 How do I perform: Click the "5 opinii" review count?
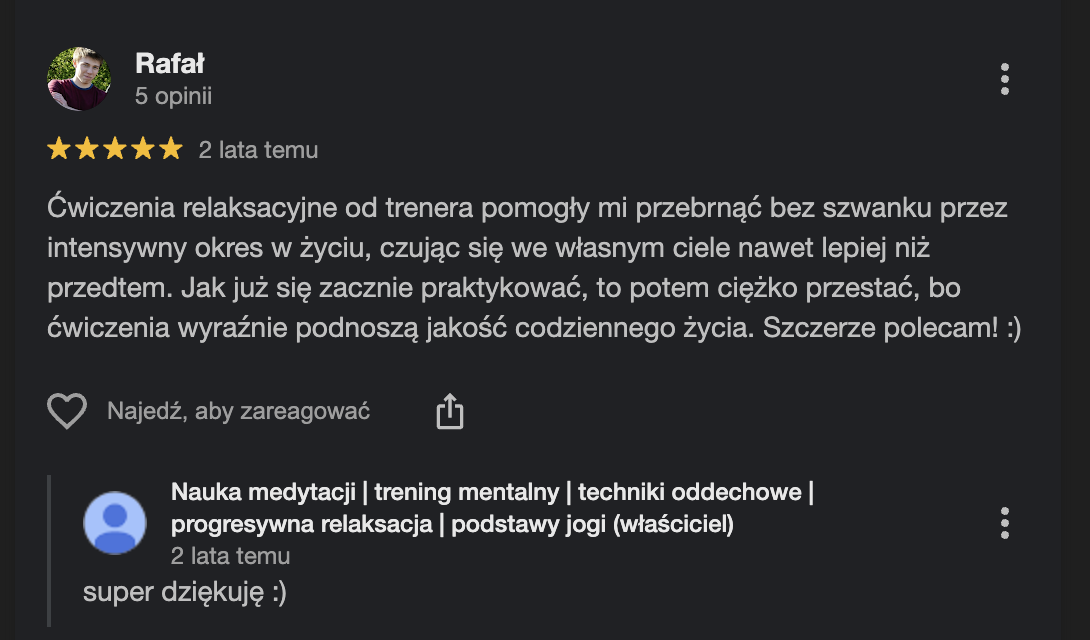point(173,97)
